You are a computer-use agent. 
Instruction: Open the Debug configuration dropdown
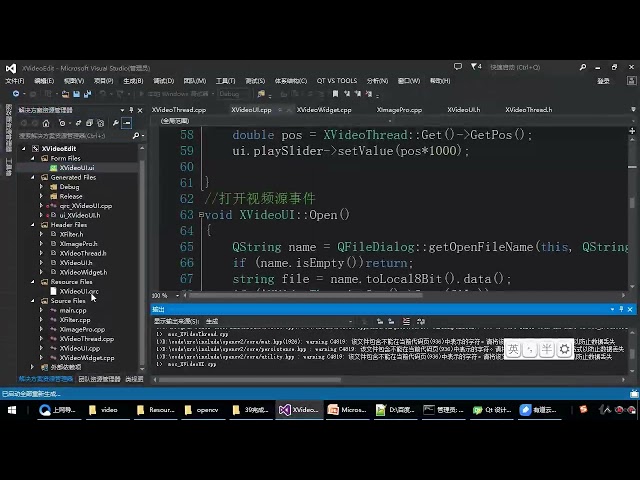247,93
